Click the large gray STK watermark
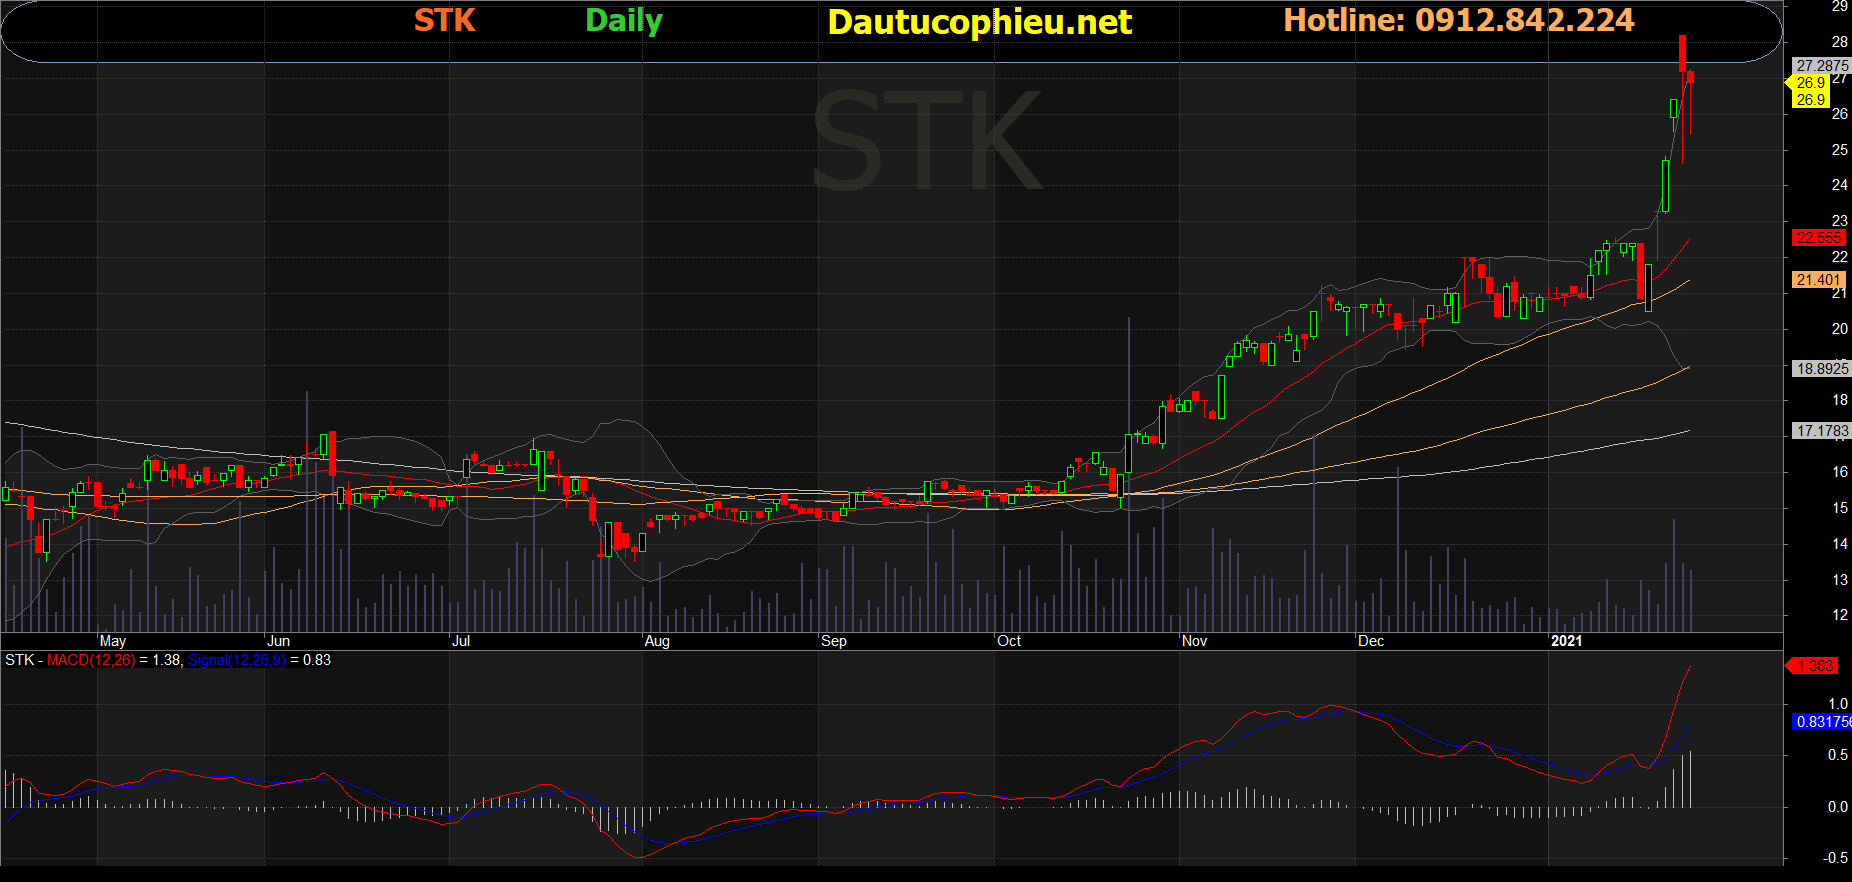 point(927,142)
